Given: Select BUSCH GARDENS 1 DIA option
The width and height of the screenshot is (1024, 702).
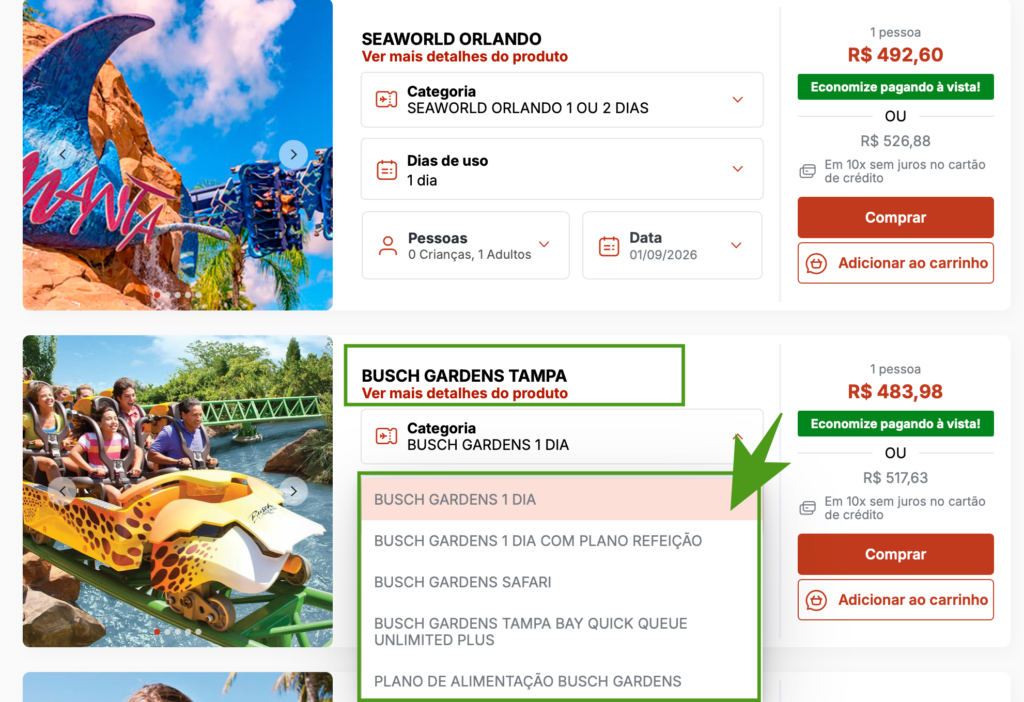Looking at the screenshot, I should 560,500.
